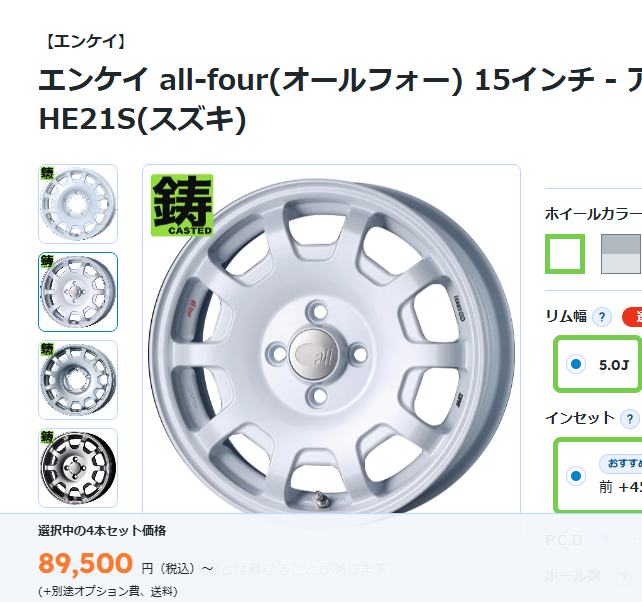Viewport: 642px width, 602px height.
Task: Click the product title heading
Action: [x=340, y=100]
